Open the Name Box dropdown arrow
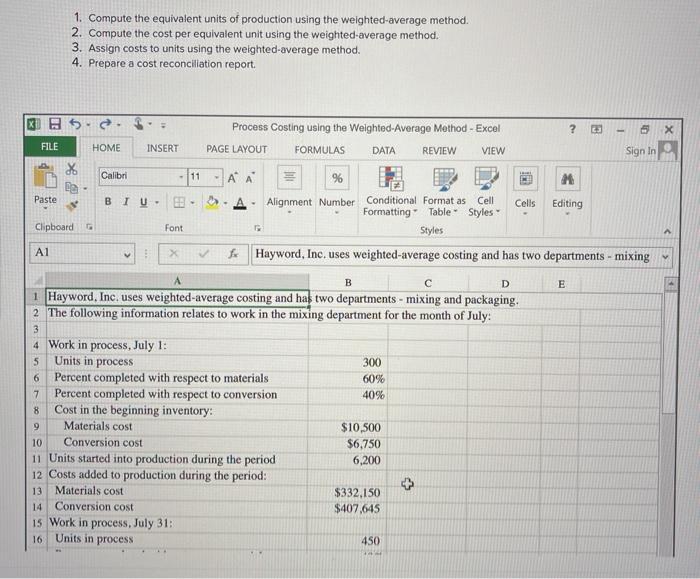Viewport: 700px width, 579px height. (127, 255)
